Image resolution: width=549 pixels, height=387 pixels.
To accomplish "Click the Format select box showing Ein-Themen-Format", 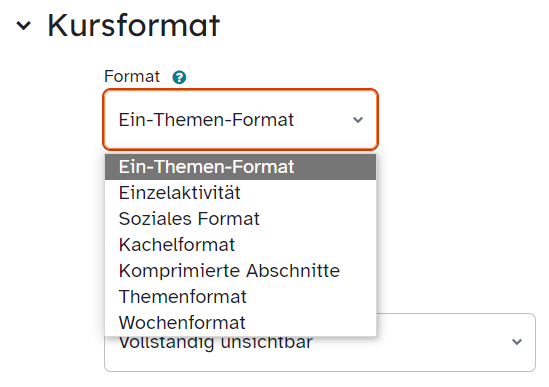I will [241, 120].
